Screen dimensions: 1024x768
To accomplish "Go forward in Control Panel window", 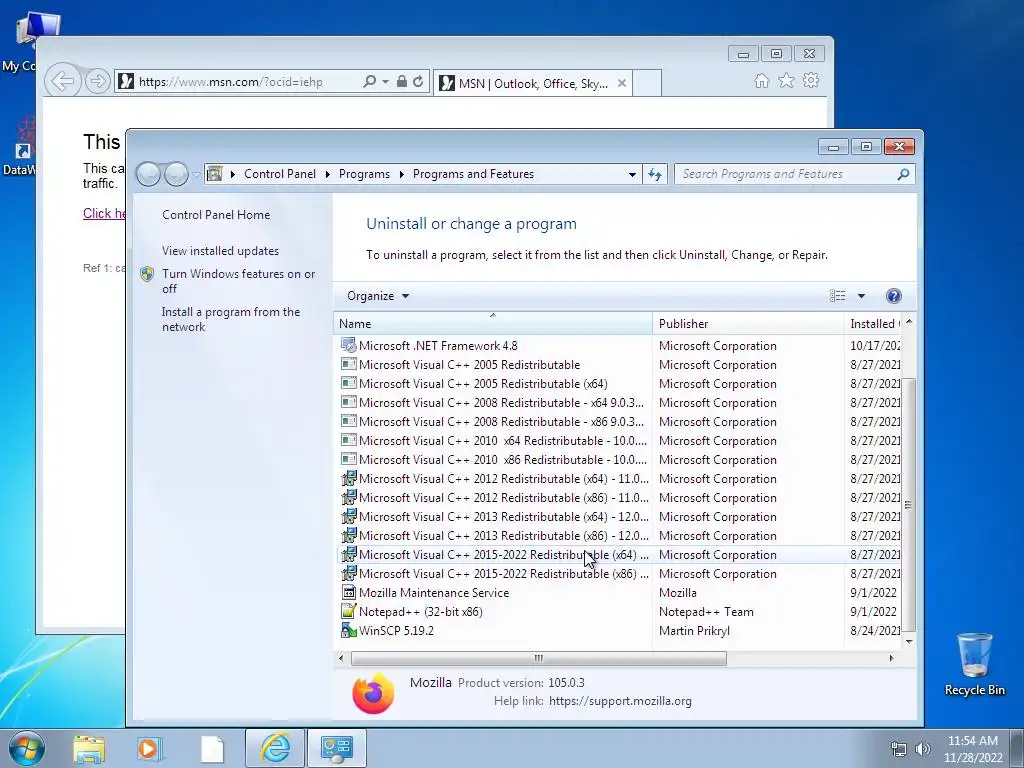I will 176,174.
